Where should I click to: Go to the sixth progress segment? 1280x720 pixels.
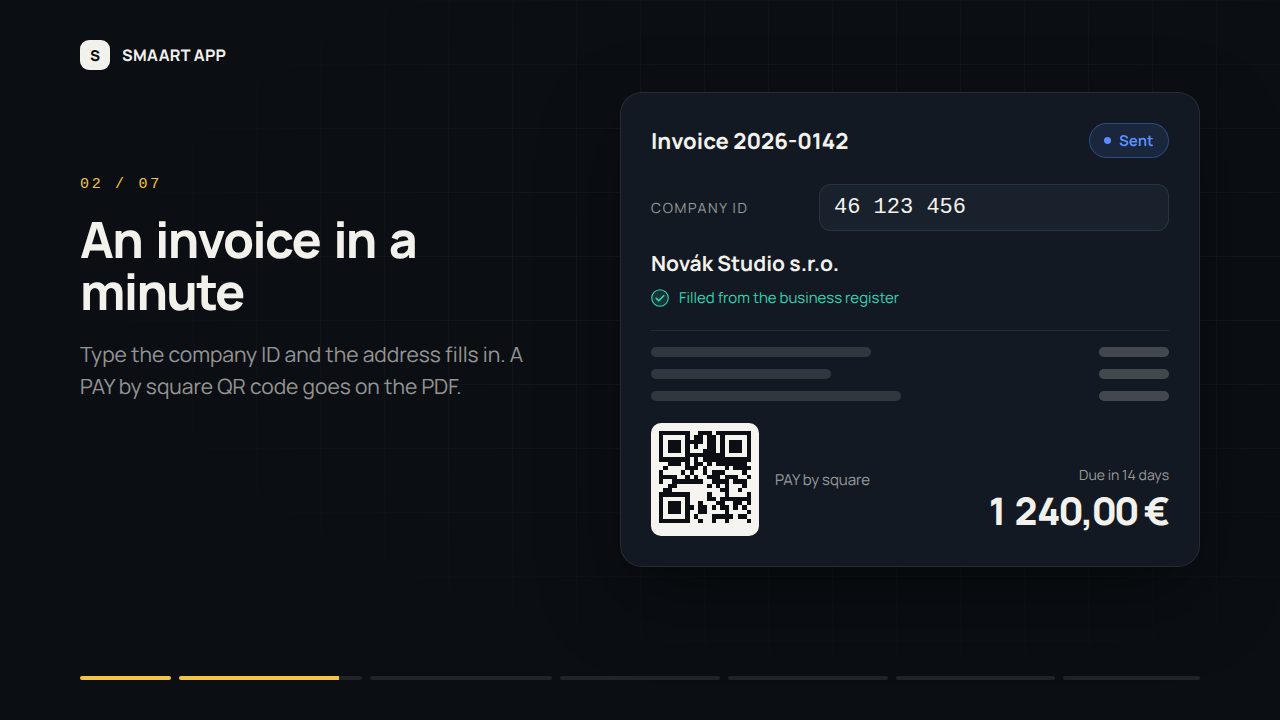click(975, 678)
